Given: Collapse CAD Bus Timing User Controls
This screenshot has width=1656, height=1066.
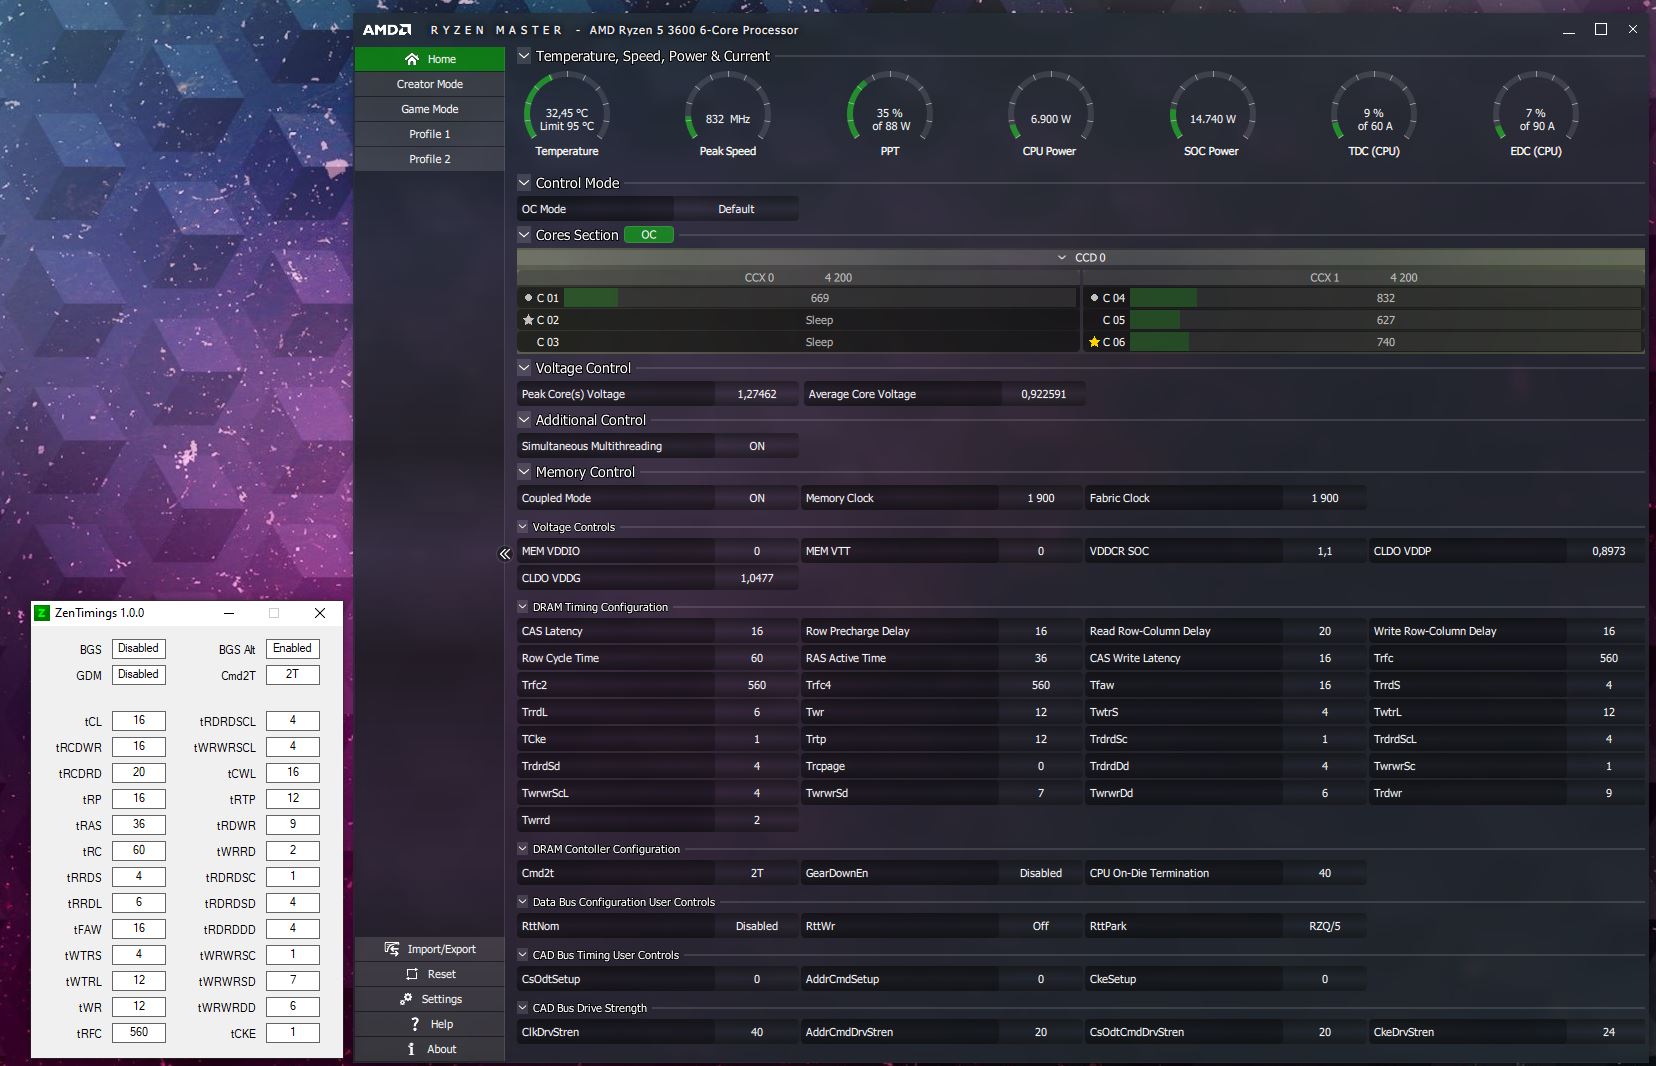Looking at the screenshot, I should click(x=523, y=955).
